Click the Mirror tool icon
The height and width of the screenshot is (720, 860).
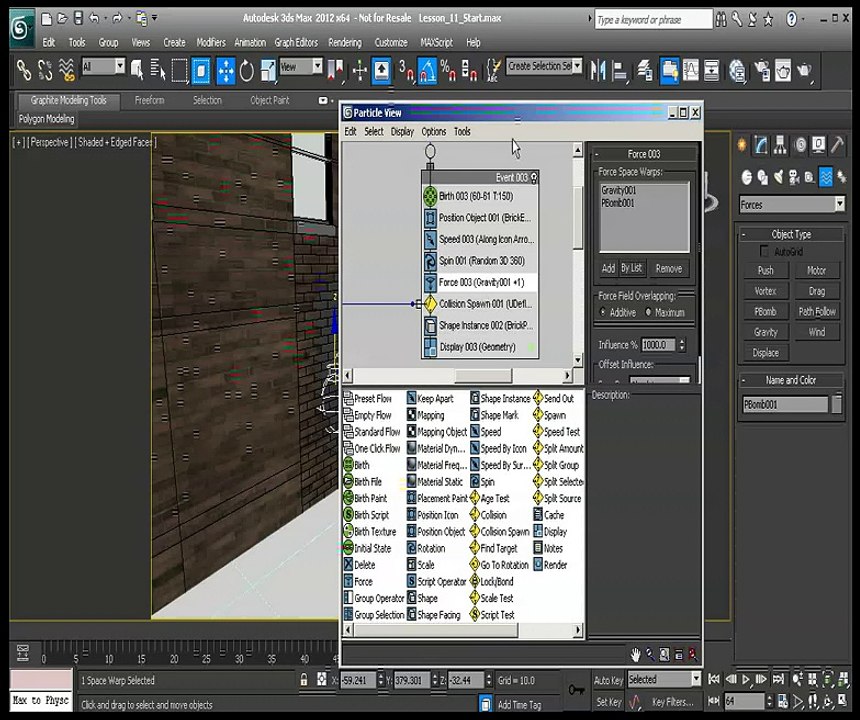pyautogui.click(x=598, y=70)
